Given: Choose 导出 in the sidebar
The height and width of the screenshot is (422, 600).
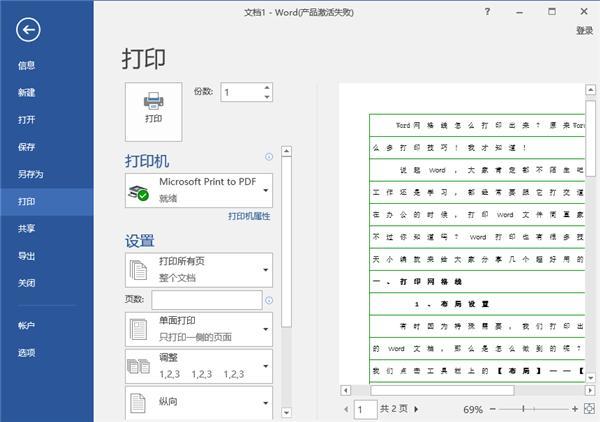Looking at the screenshot, I should [x=26, y=256].
